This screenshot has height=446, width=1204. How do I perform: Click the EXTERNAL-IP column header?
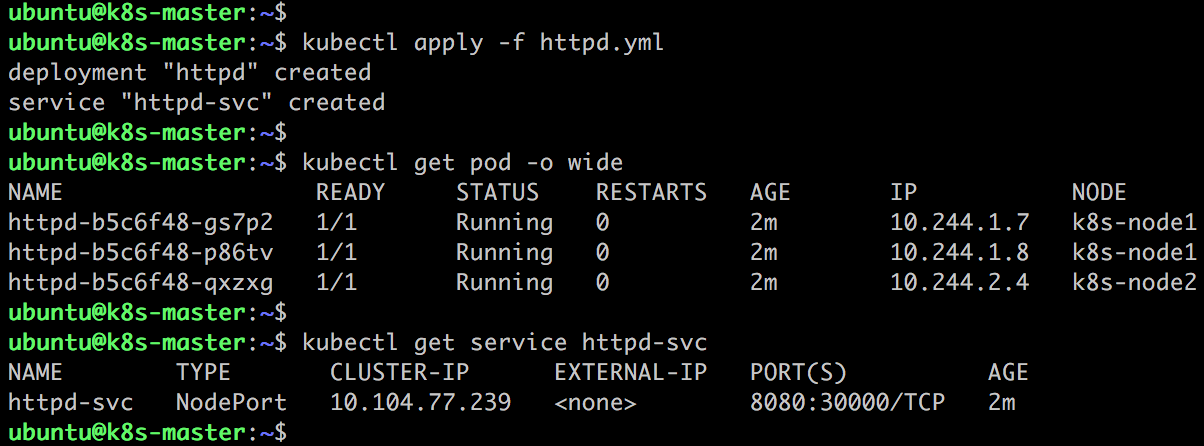pos(630,373)
